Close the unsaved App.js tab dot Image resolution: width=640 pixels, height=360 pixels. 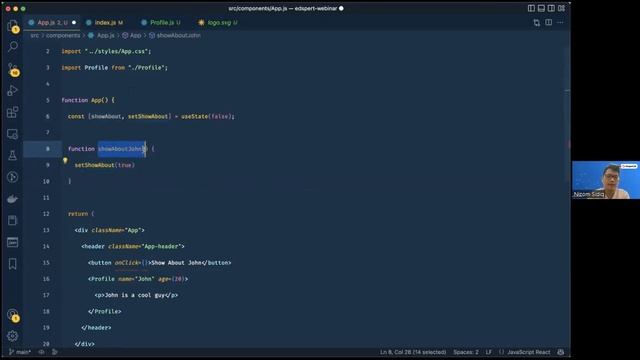[74, 23]
